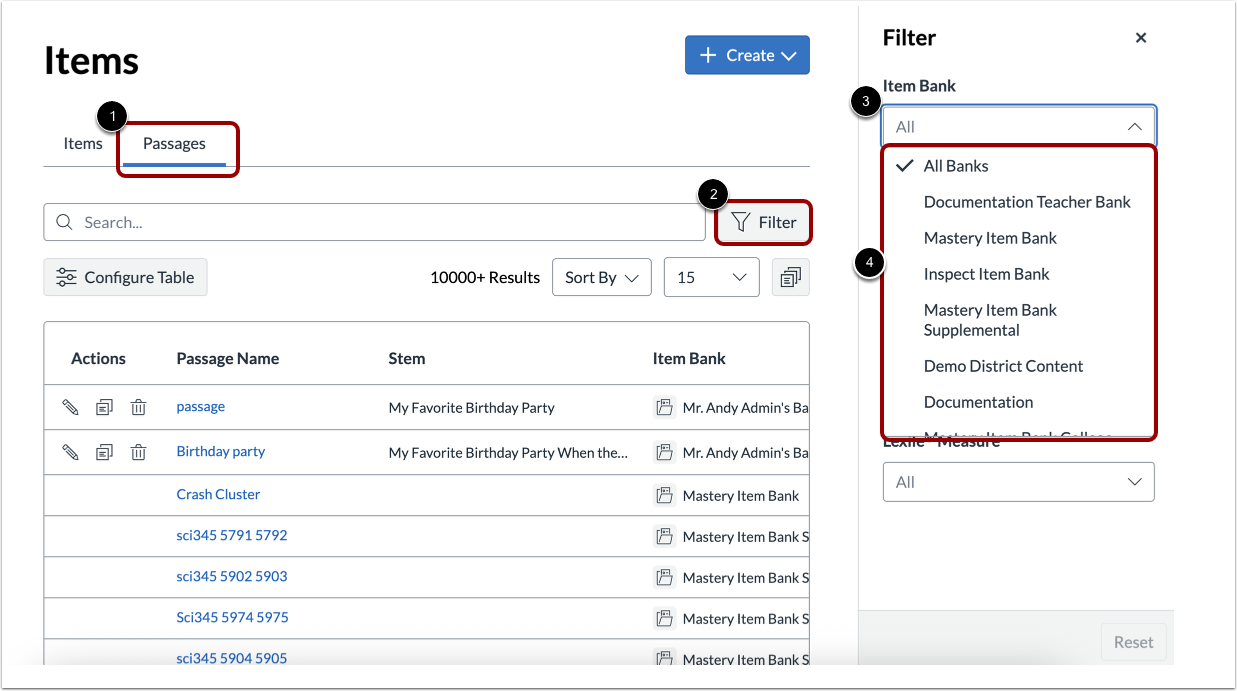This screenshot has height=691, width=1237.
Task: Click the copy icon next to page size
Action: pyautogui.click(x=791, y=277)
